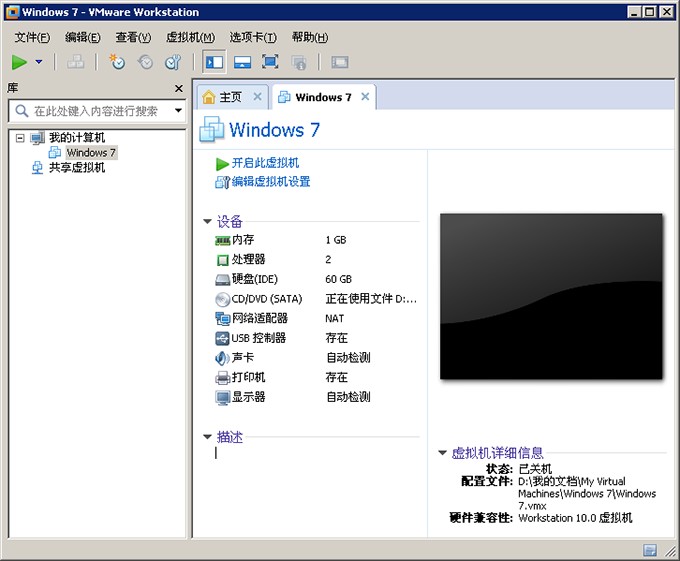Take a snapshot of this virtual machine
Screen dimensions: 680x561
click(117, 62)
